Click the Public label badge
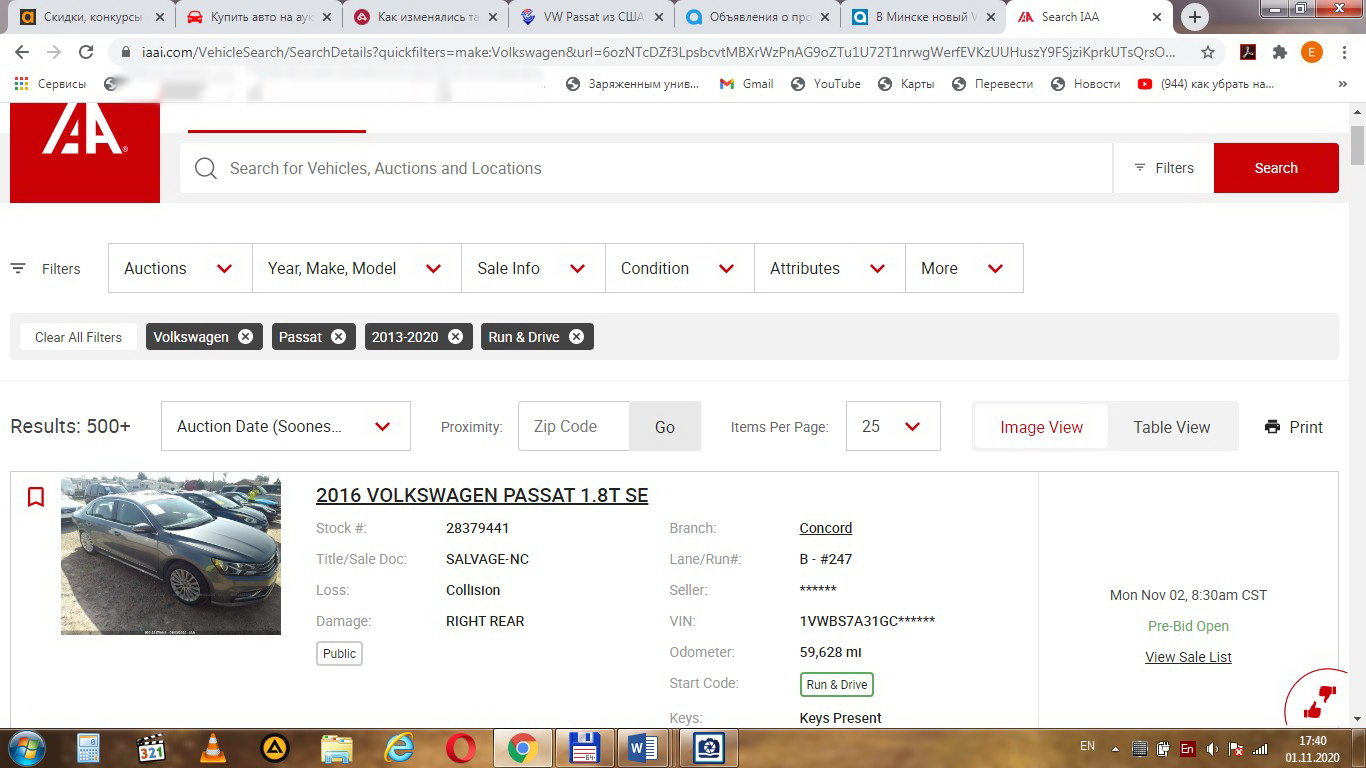The height and width of the screenshot is (768, 1366). [x=339, y=654]
